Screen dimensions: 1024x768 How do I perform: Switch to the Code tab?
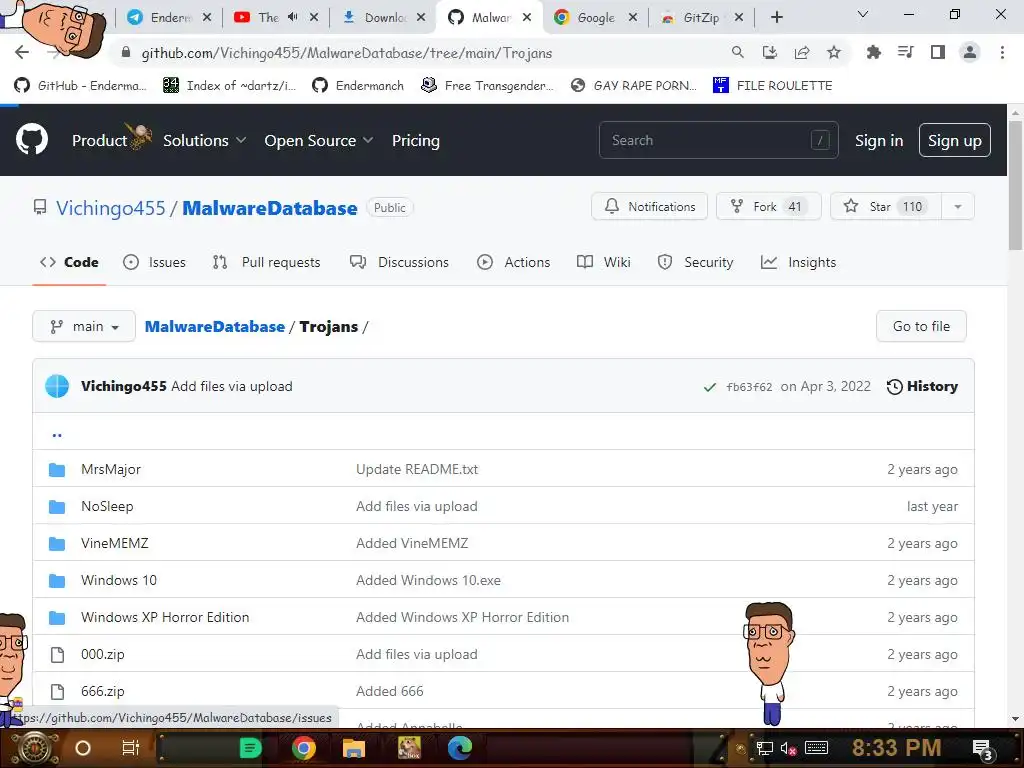[x=69, y=262]
